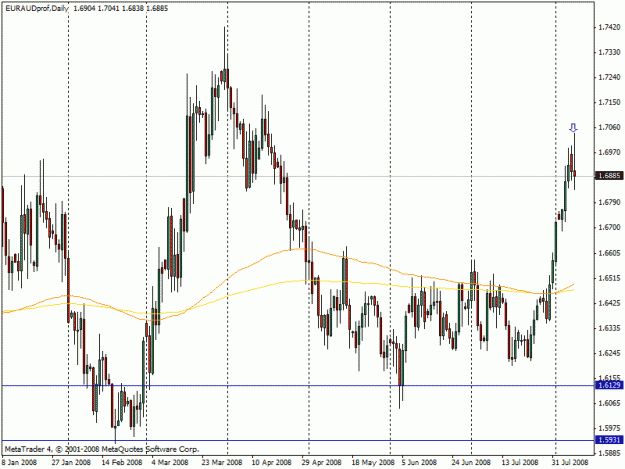Click the 1.7420 price scale value
The image size is (625, 469).
610,27
